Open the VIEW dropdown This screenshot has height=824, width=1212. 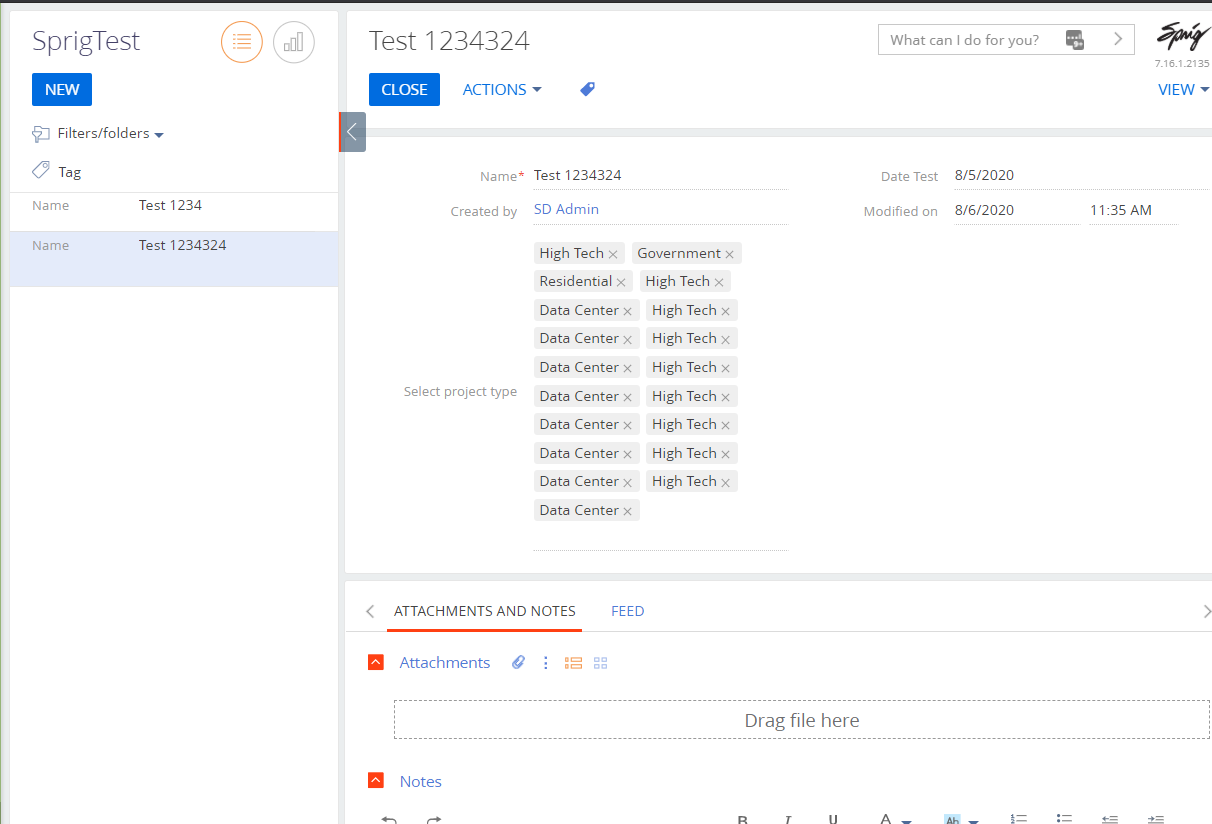tap(1183, 89)
